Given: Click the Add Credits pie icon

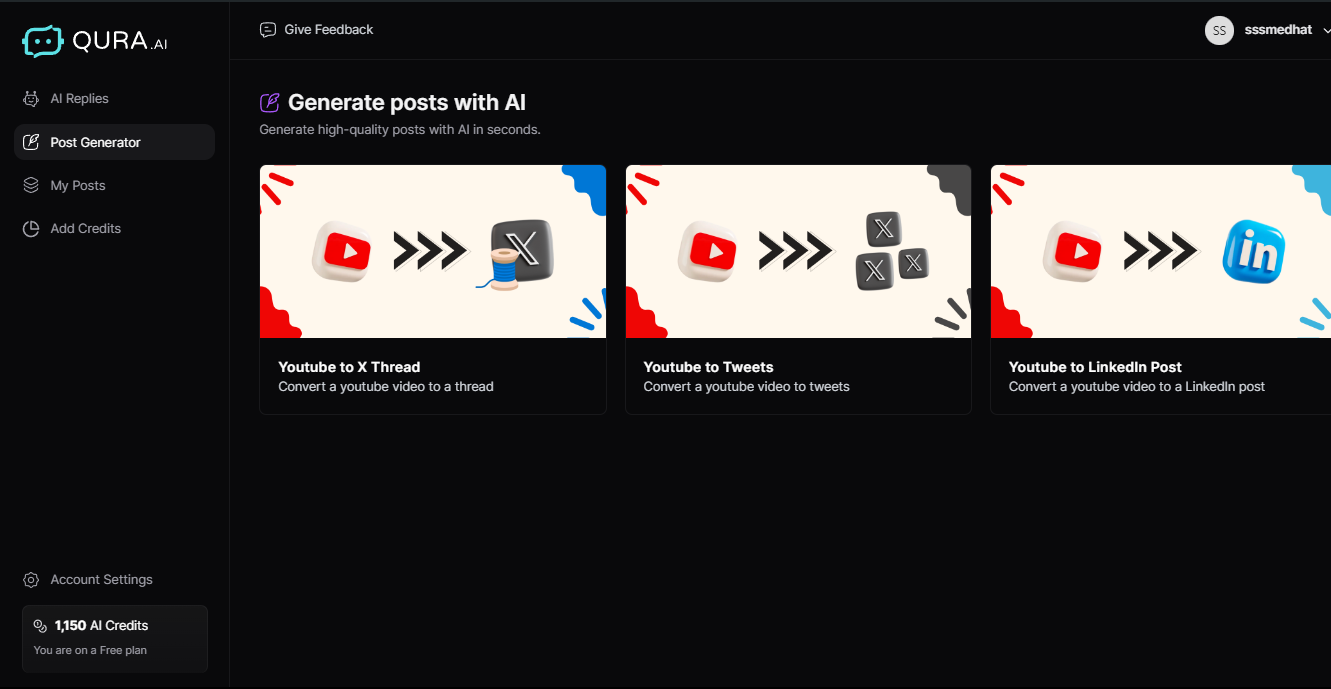Looking at the screenshot, I should pyautogui.click(x=31, y=229).
